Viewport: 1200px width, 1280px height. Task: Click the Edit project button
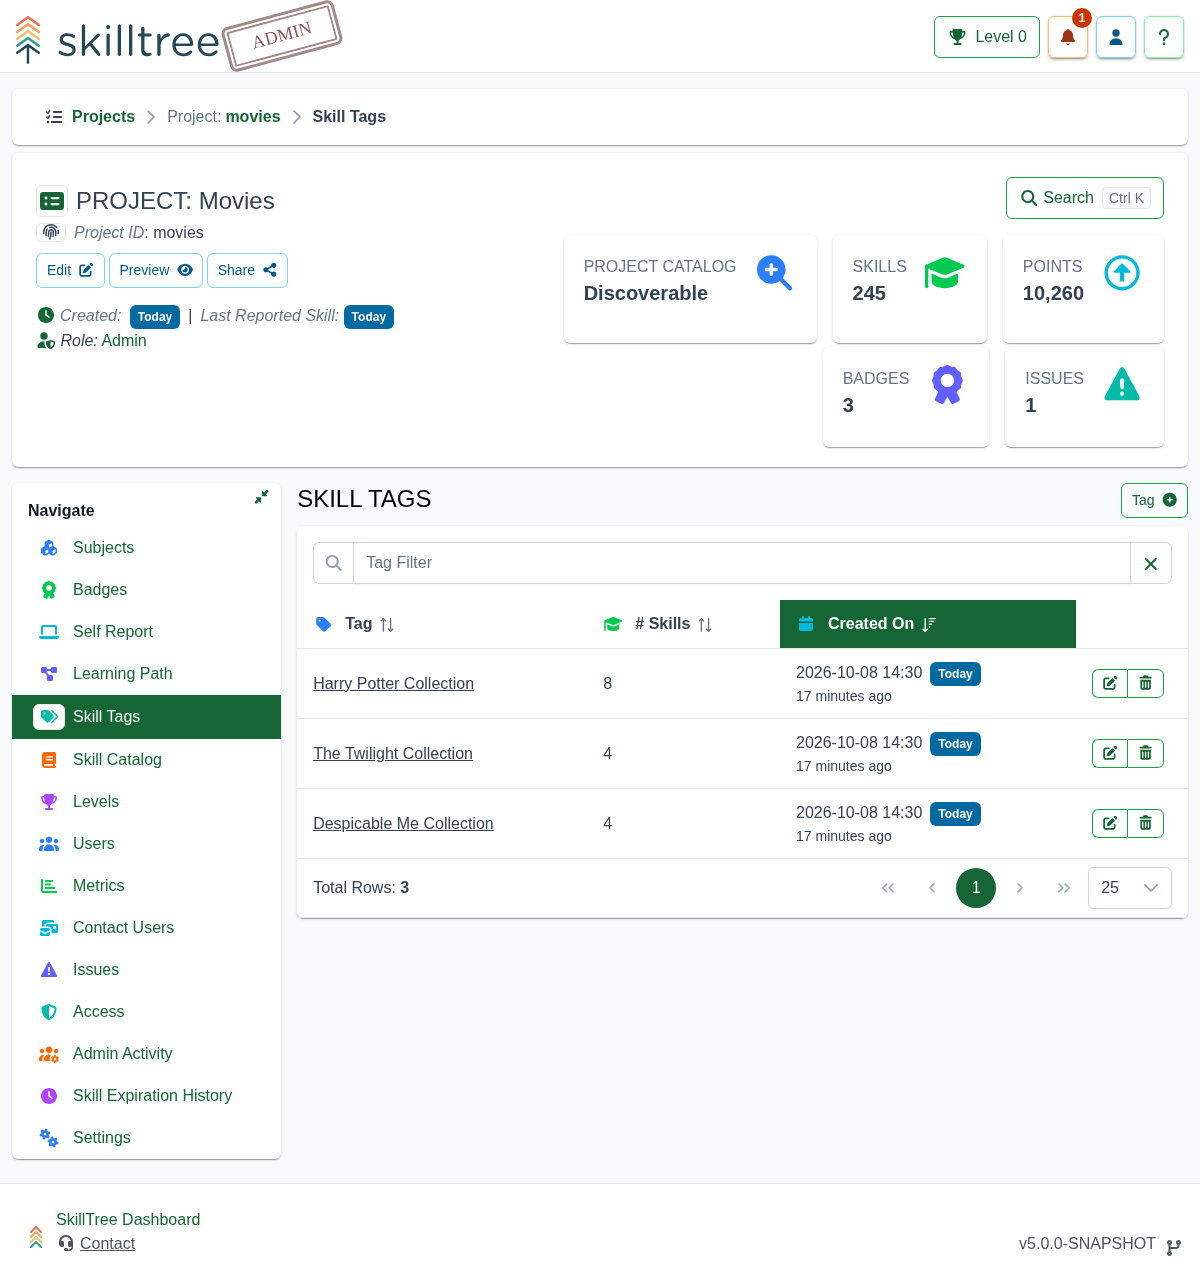point(70,270)
